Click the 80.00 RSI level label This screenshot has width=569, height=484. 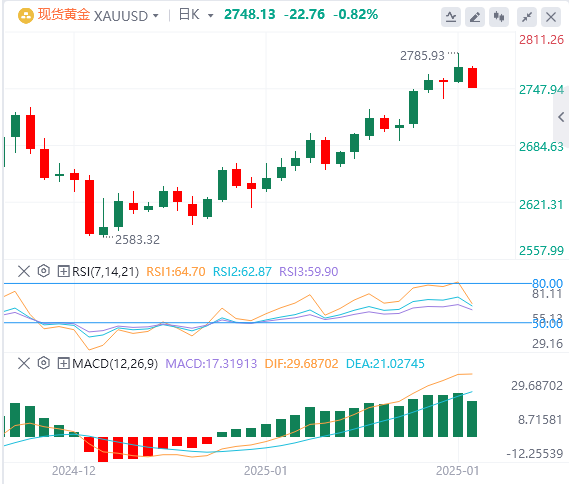[x=547, y=283]
